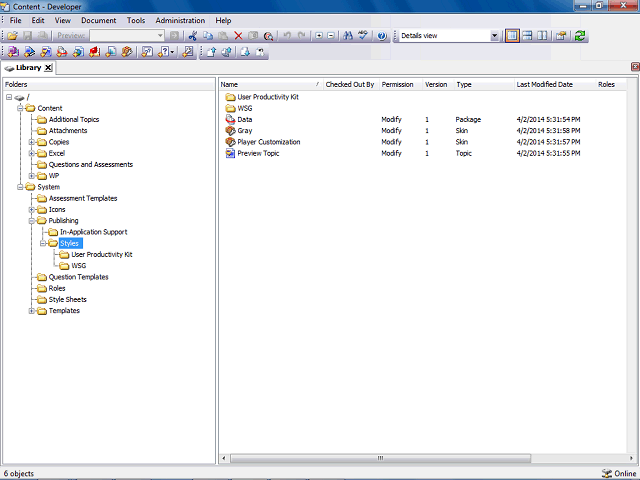Open the View menu
The width and height of the screenshot is (640, 480).
point(62,20)
